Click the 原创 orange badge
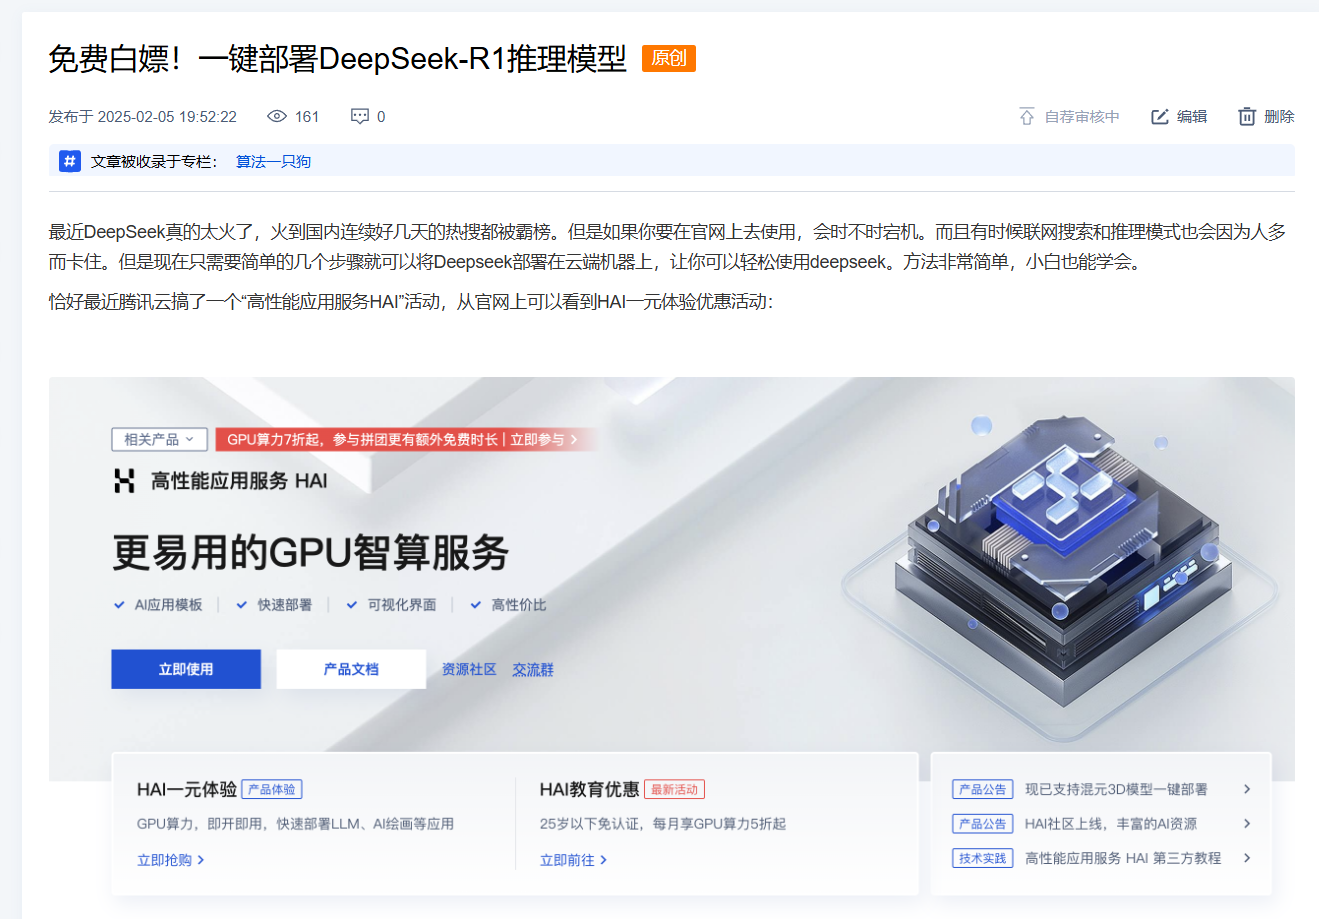The image size is (1319, 919). click(x=669, y=58)
